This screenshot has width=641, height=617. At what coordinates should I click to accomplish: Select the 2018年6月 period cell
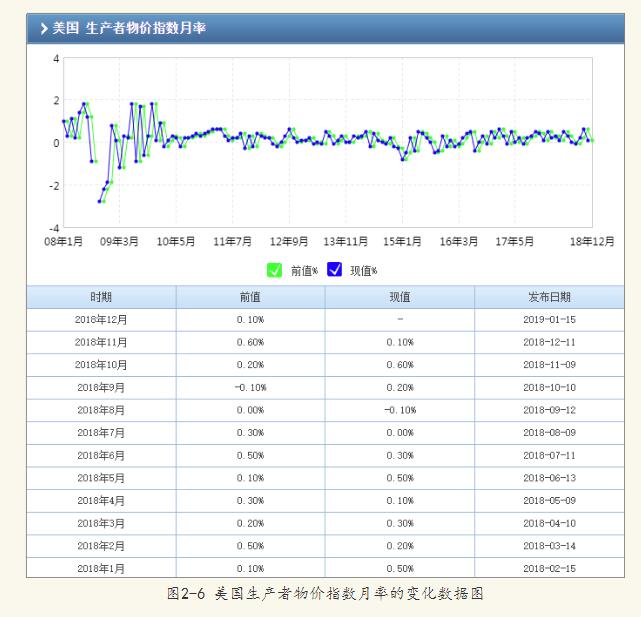[101, 455]
